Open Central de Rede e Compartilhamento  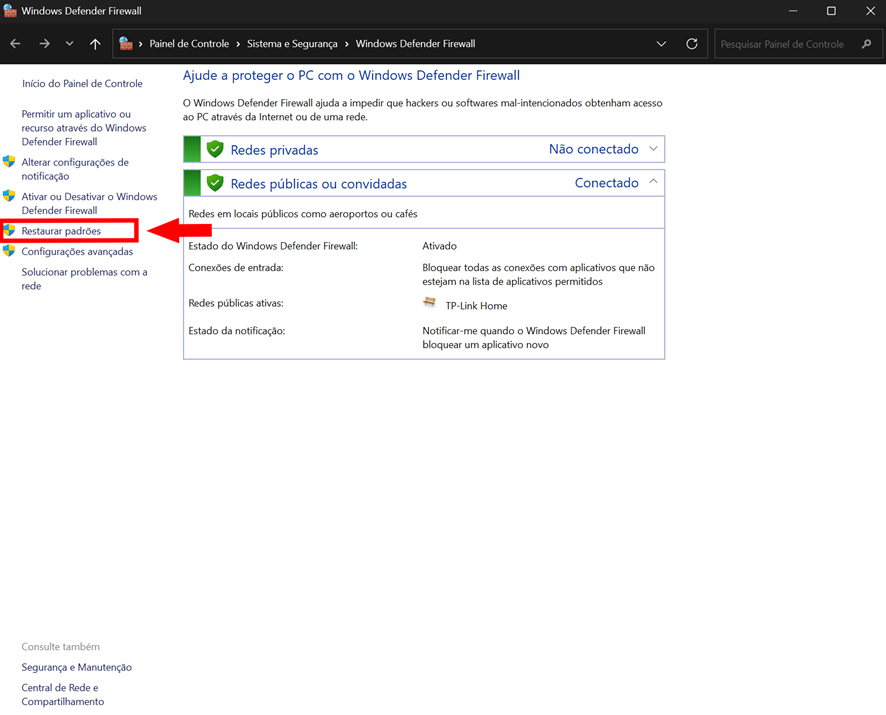(x=62, y=695)
